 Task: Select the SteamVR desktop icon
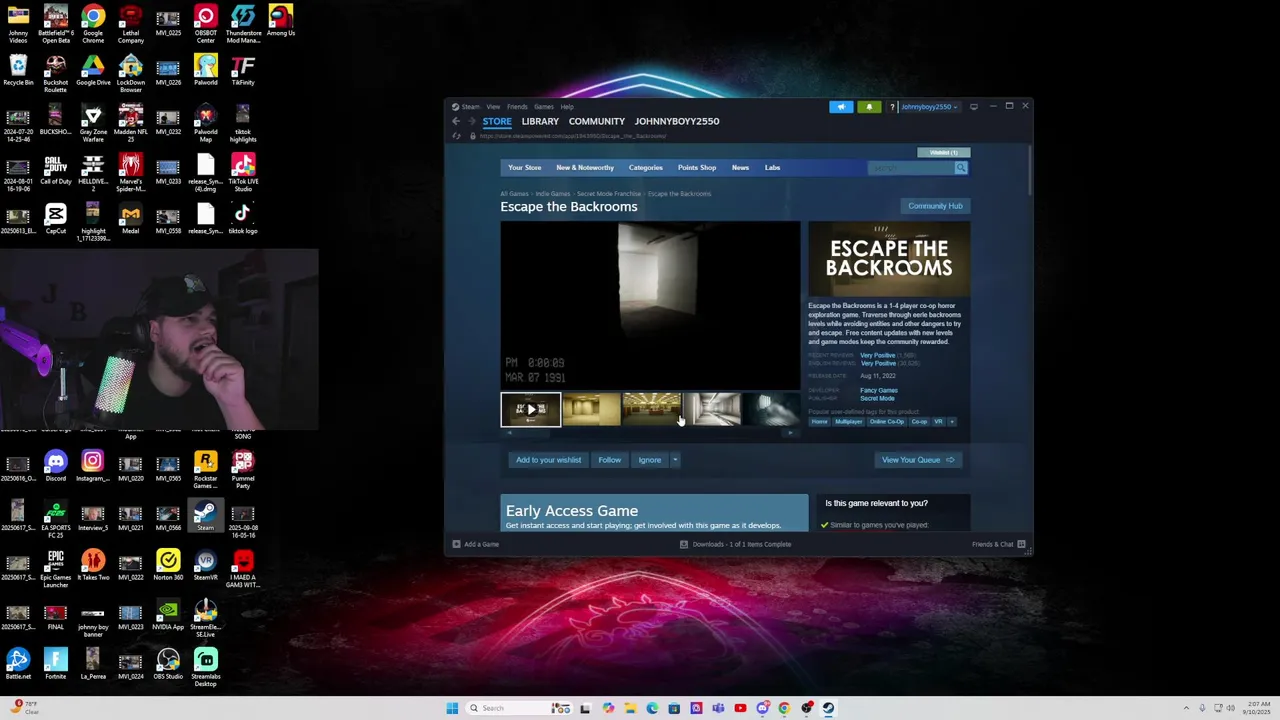pos(205,565)
